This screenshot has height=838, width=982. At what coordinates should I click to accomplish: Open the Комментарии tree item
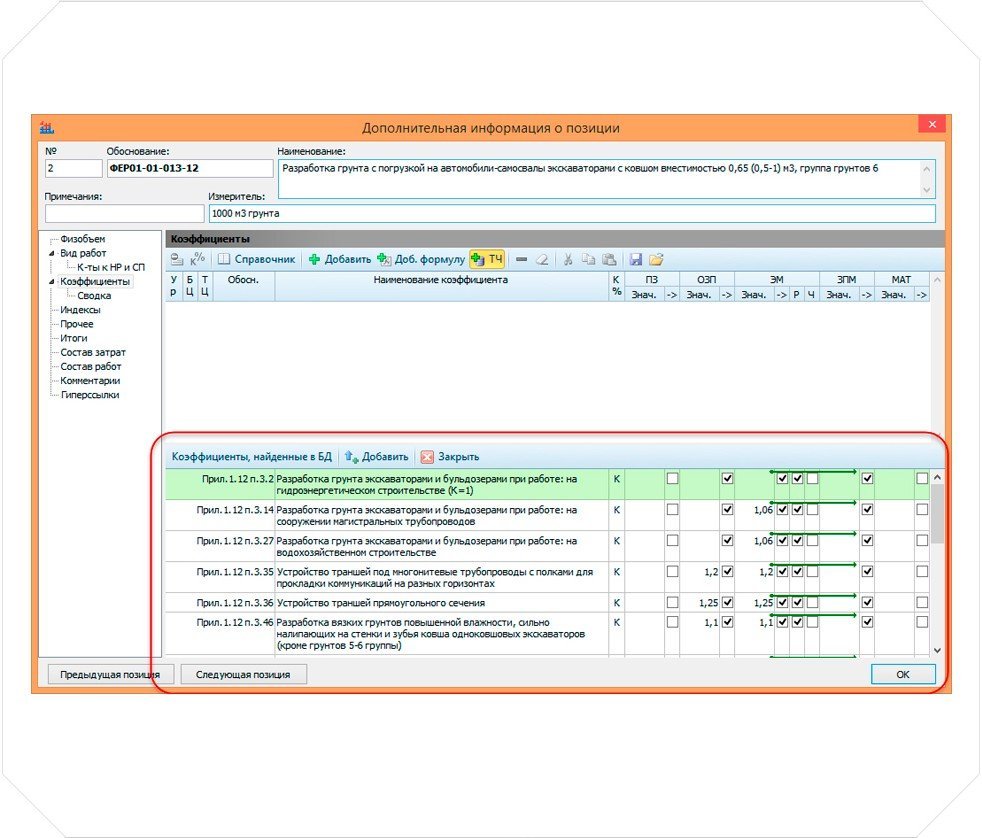coord(90,381)
